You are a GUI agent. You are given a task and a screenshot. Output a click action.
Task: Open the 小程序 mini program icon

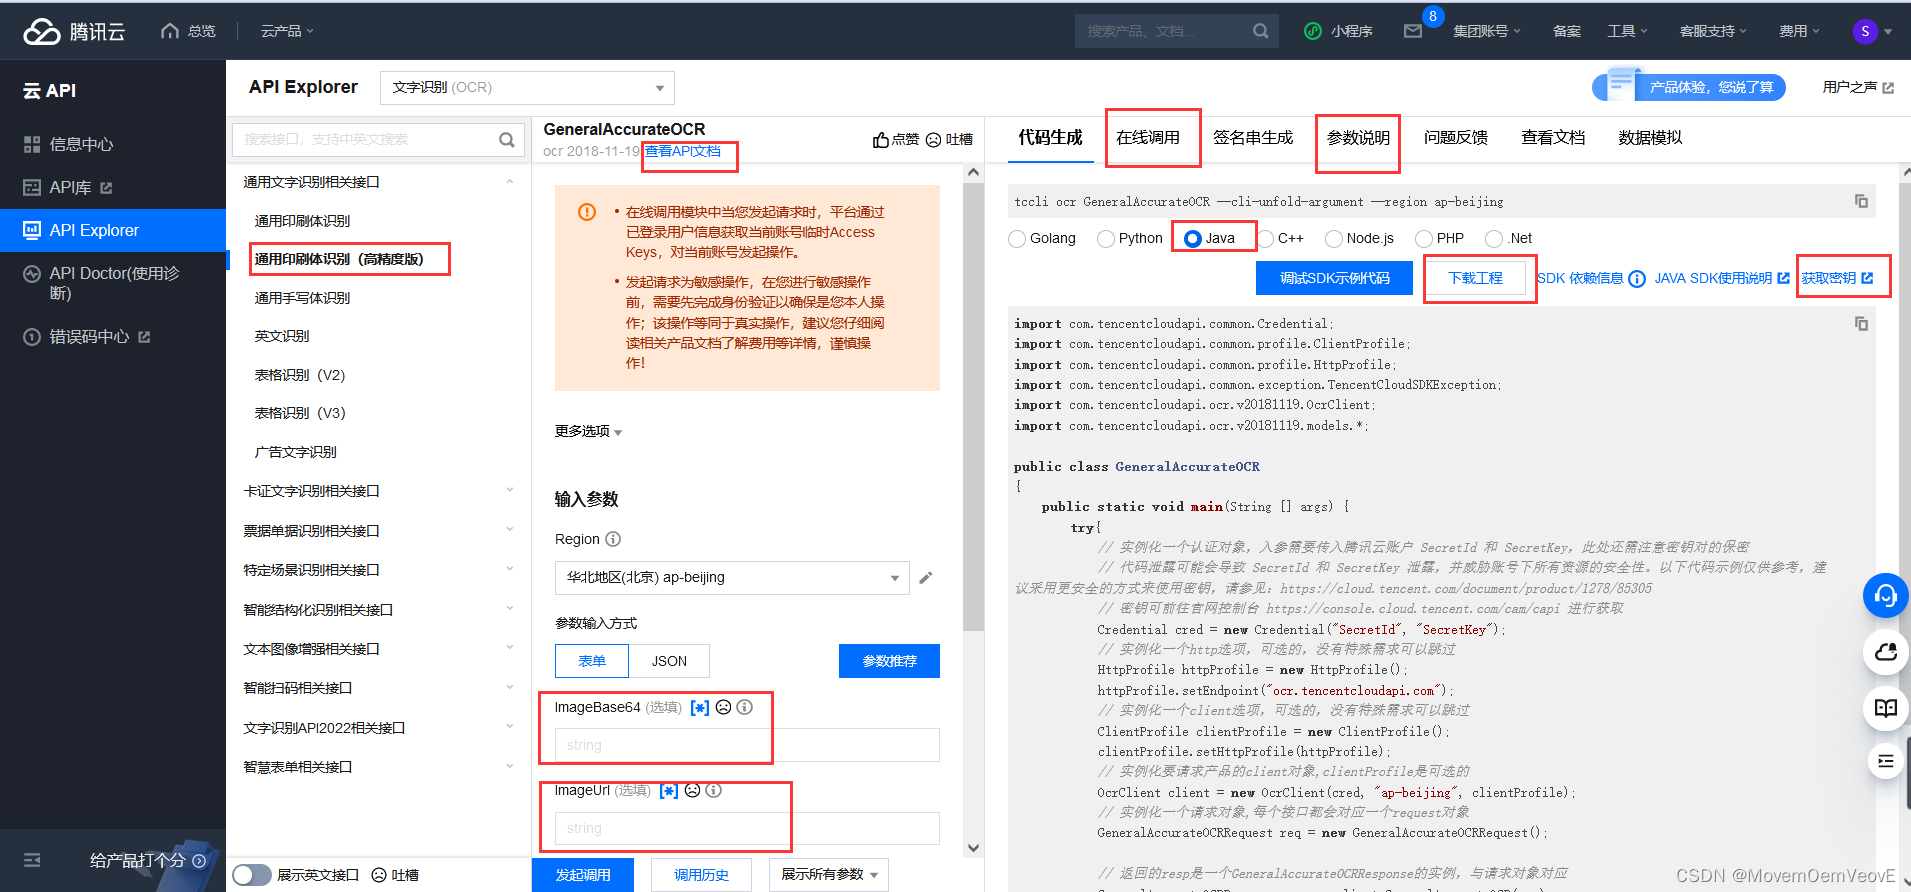pyautogui.click(x=1313, y=31)
